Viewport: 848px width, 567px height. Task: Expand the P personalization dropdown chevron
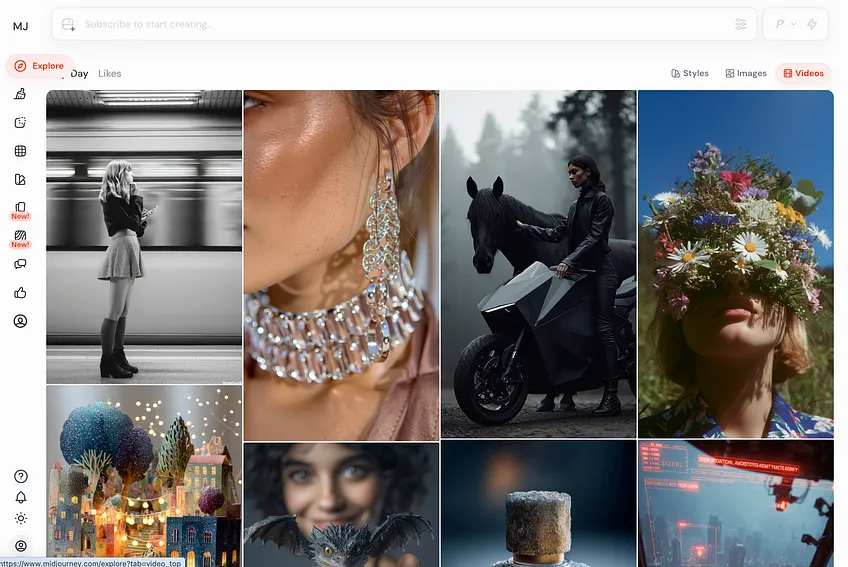pyautogui.click(x=793, y=24)
